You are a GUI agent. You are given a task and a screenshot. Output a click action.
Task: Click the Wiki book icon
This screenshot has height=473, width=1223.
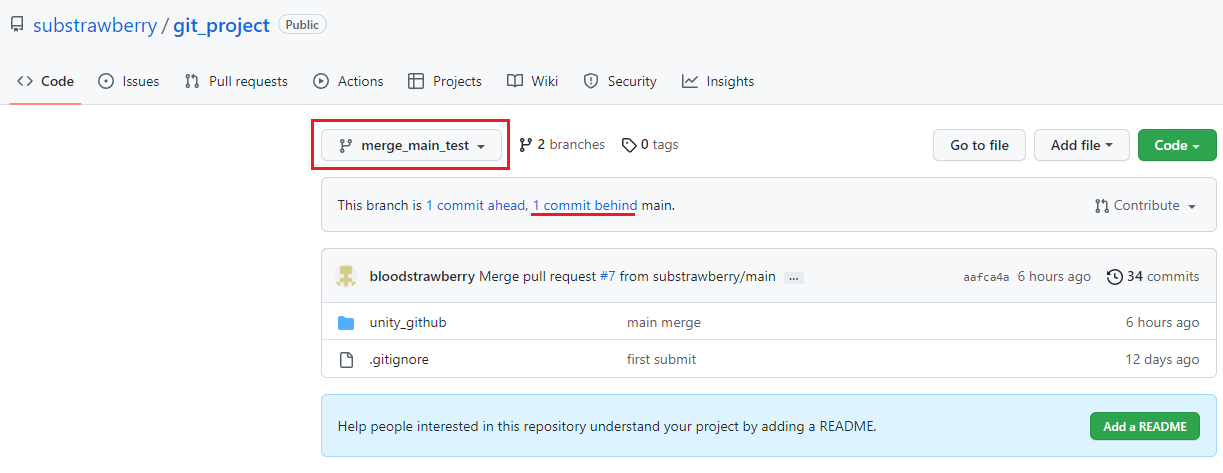click(x=515, y=81)
